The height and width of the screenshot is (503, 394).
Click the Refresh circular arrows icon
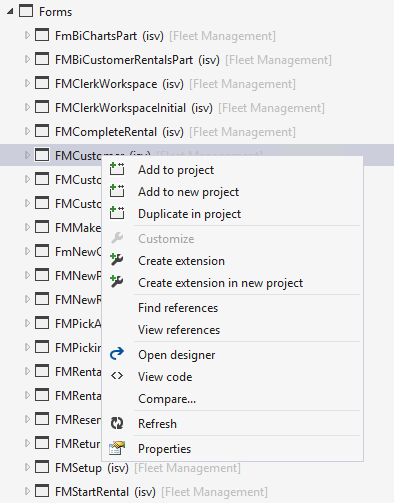[117, 423]
